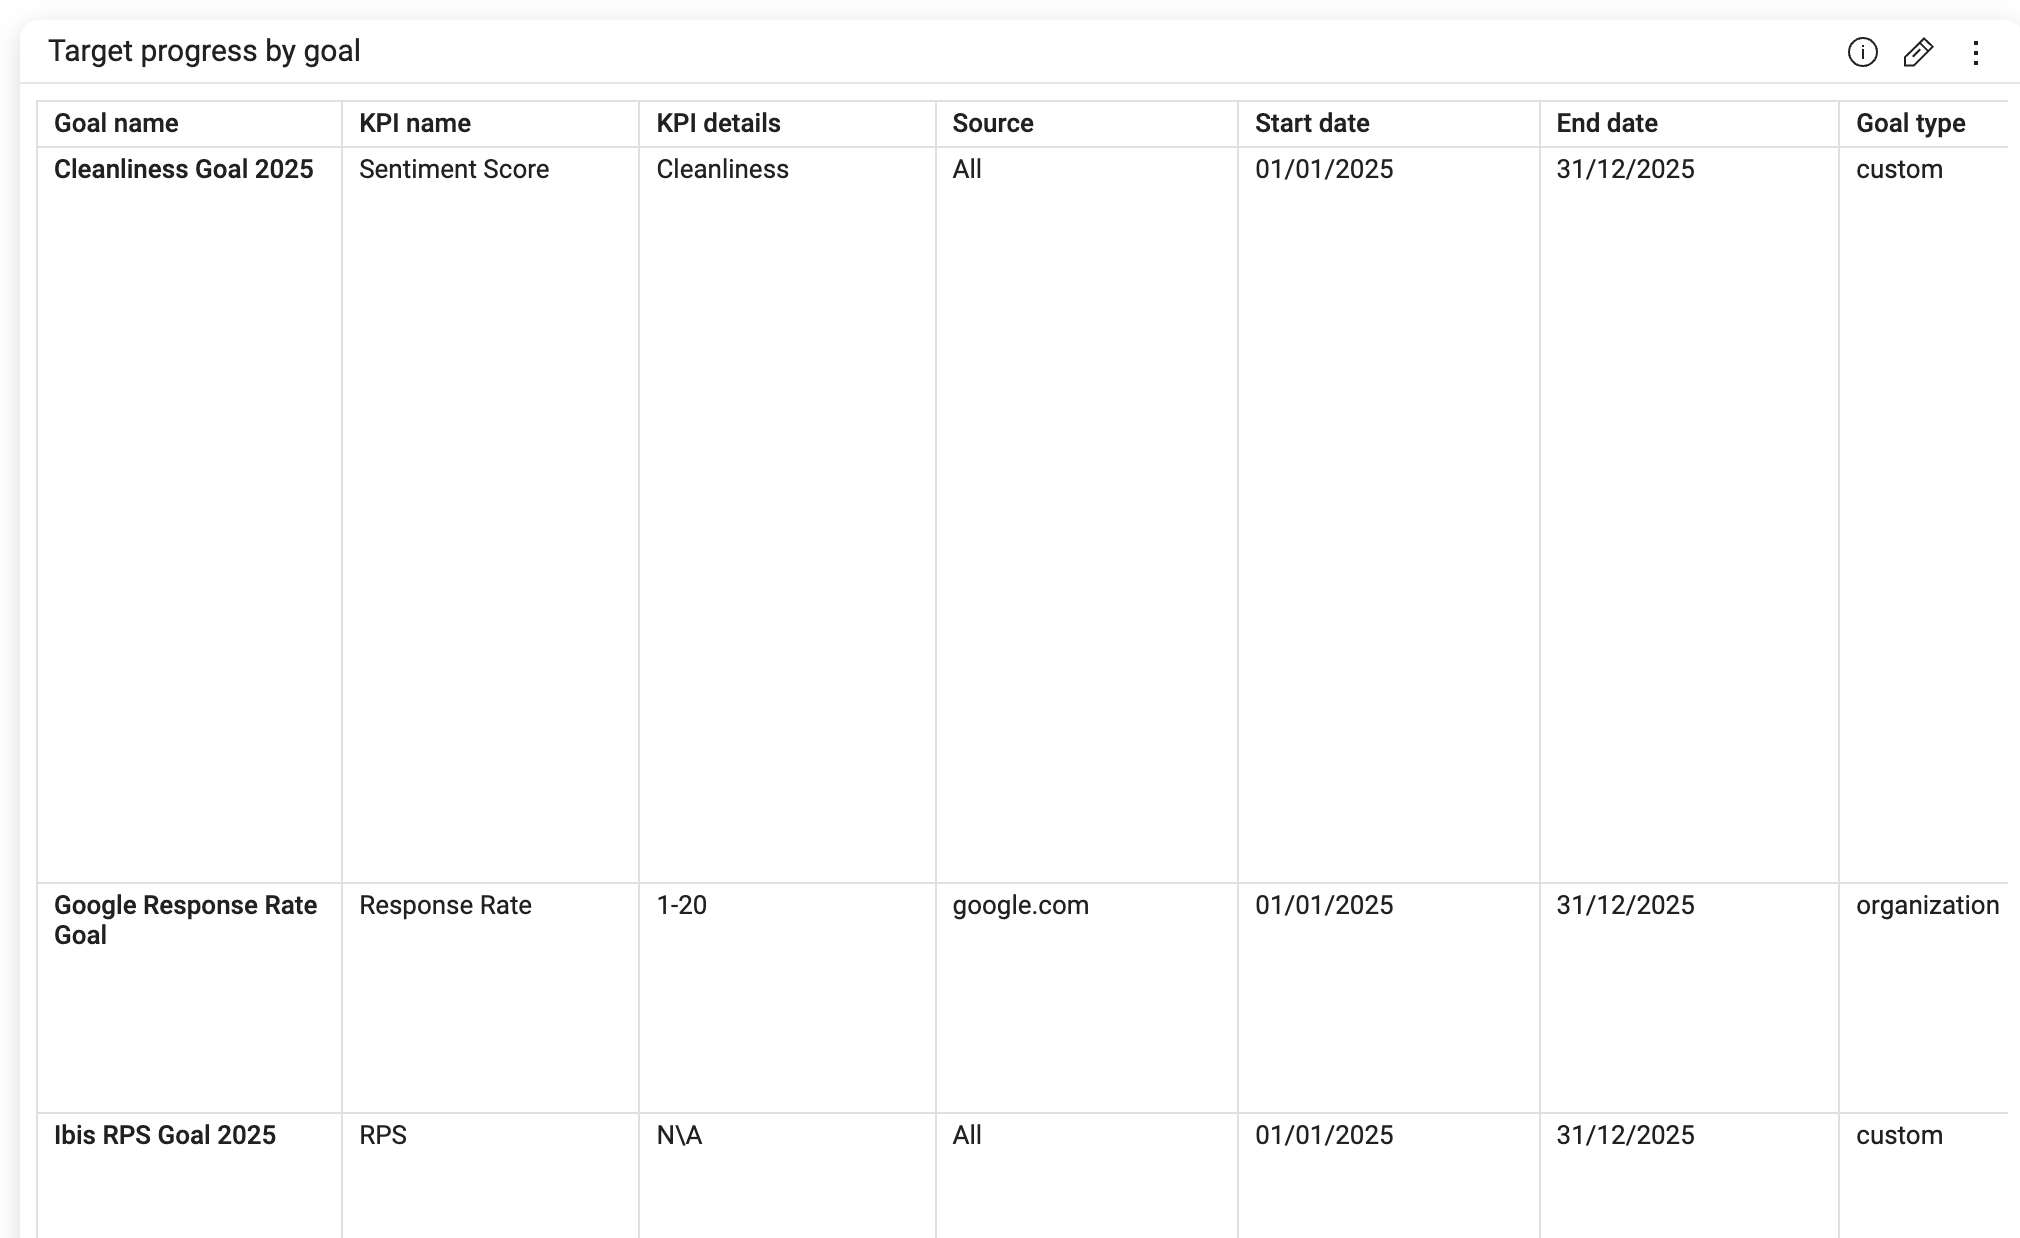2020x1238 pixels.
Task: Select the Google Response Rate Goal name
Action: [185, 919]
